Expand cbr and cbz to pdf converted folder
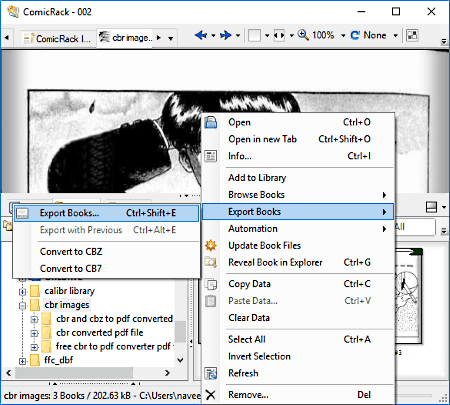 [34, 319]
